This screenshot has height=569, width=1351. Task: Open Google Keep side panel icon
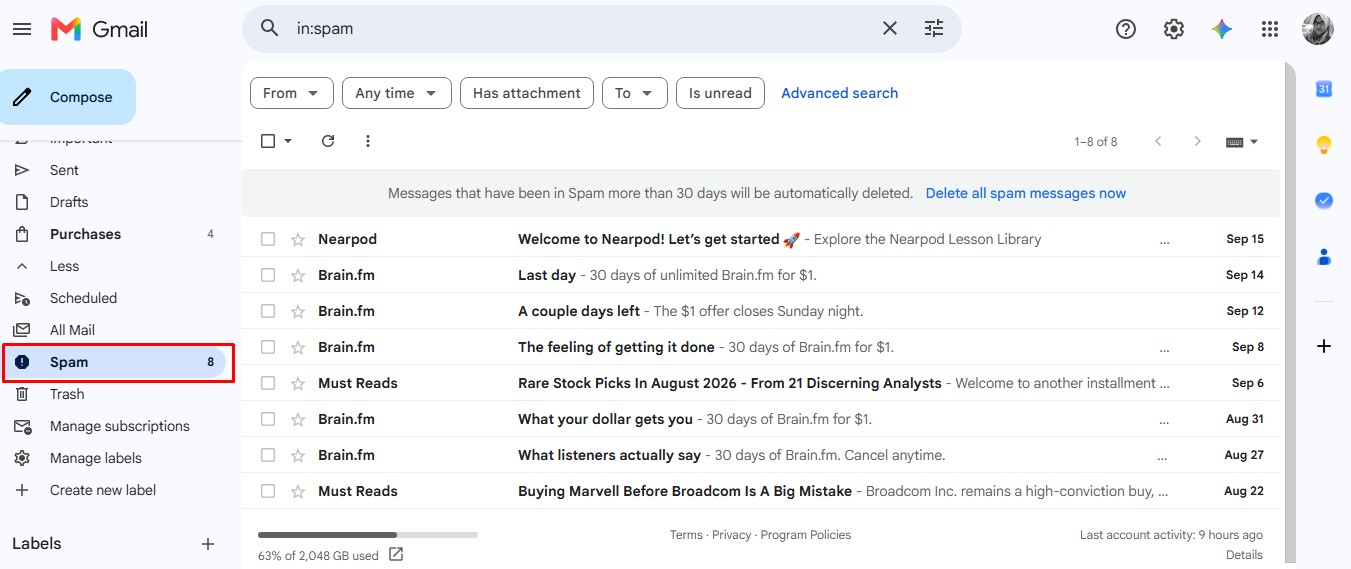point(1324,145)
